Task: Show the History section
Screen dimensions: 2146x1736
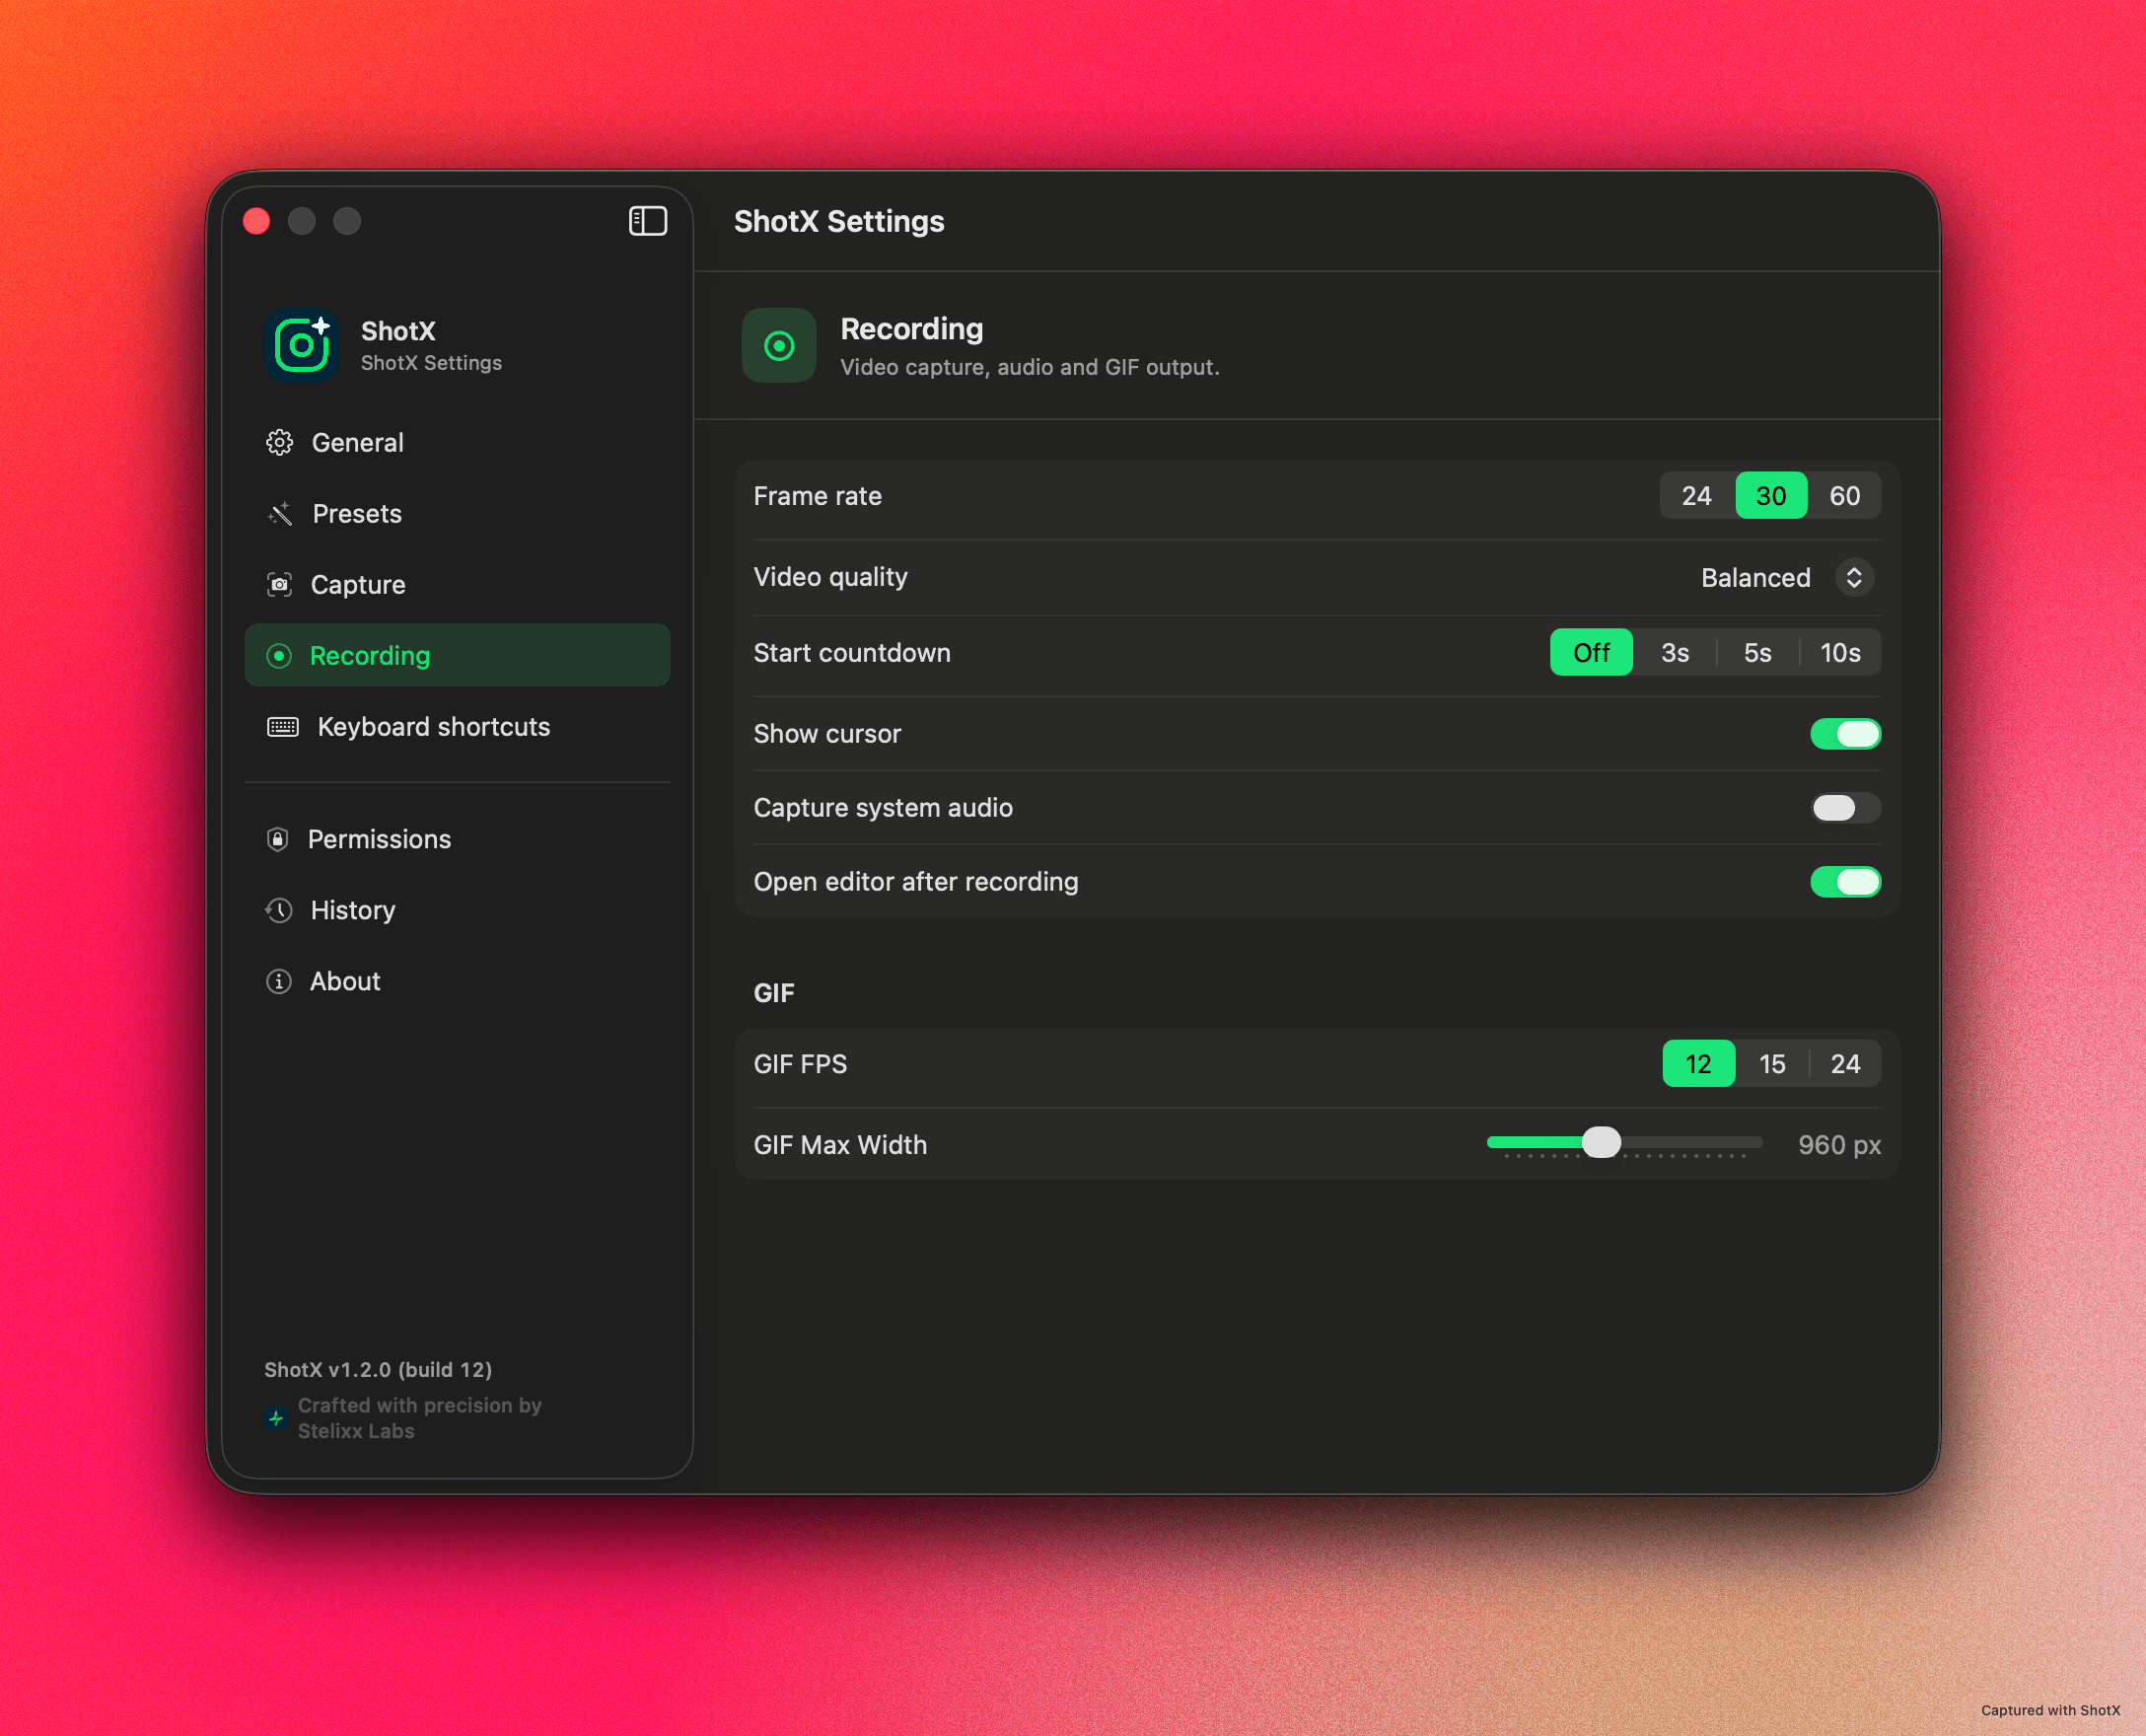Action: tap(457, 910)
